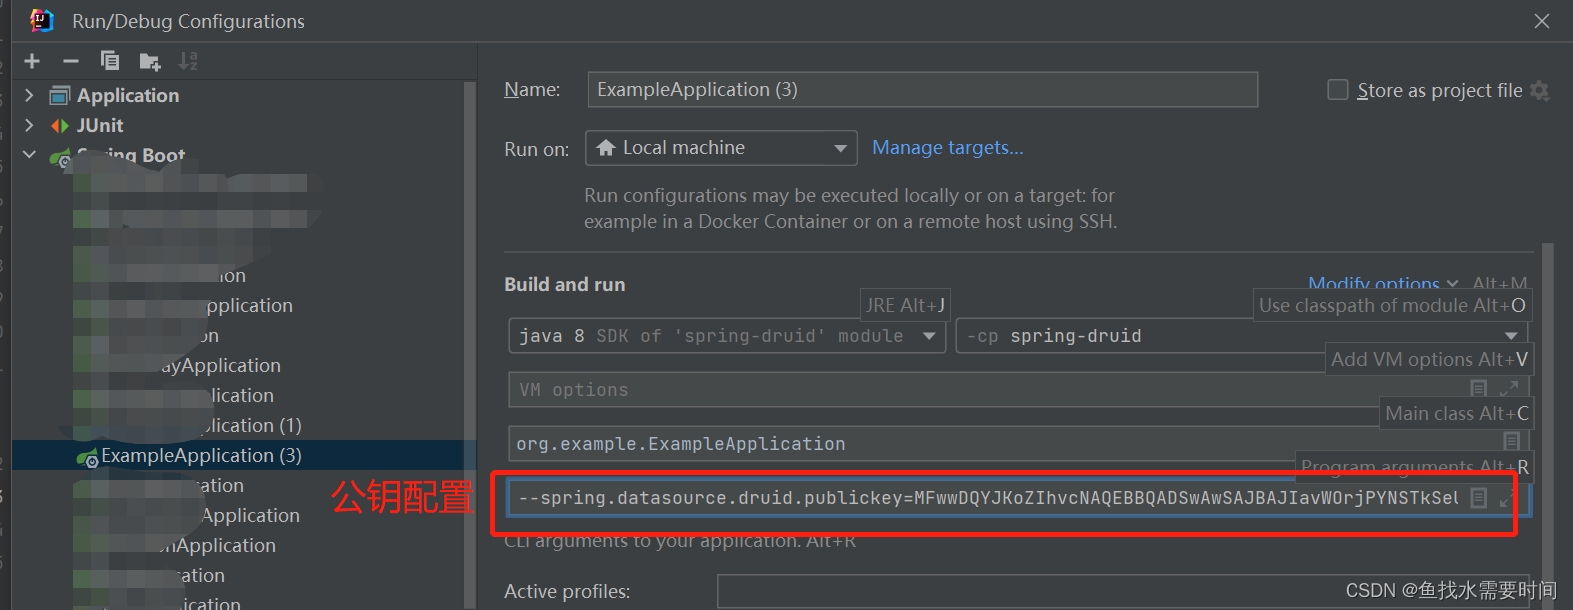Viewport: 1573px width, 610px height.
Task: Click the JUnit type icon
Action: click(60, 126)
